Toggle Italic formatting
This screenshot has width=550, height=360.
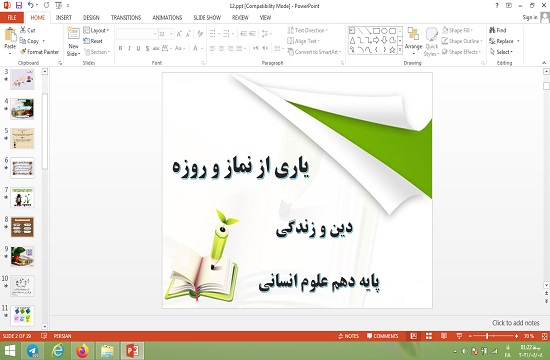(129, 48)
